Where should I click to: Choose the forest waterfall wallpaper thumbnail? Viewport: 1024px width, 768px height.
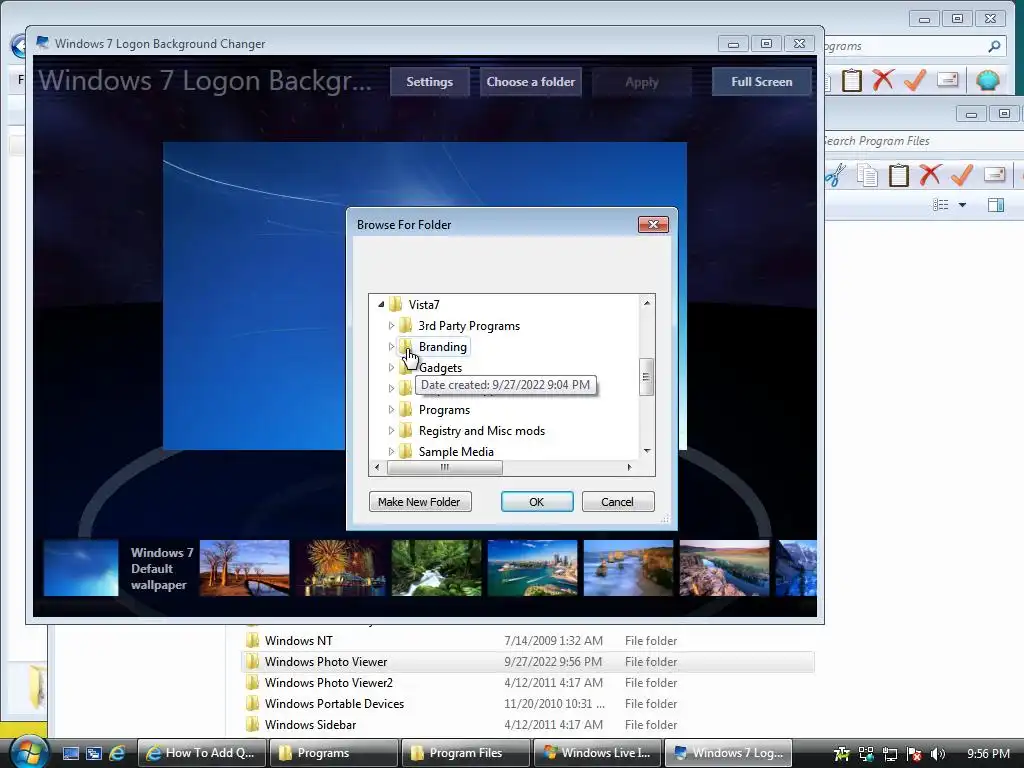436,568
